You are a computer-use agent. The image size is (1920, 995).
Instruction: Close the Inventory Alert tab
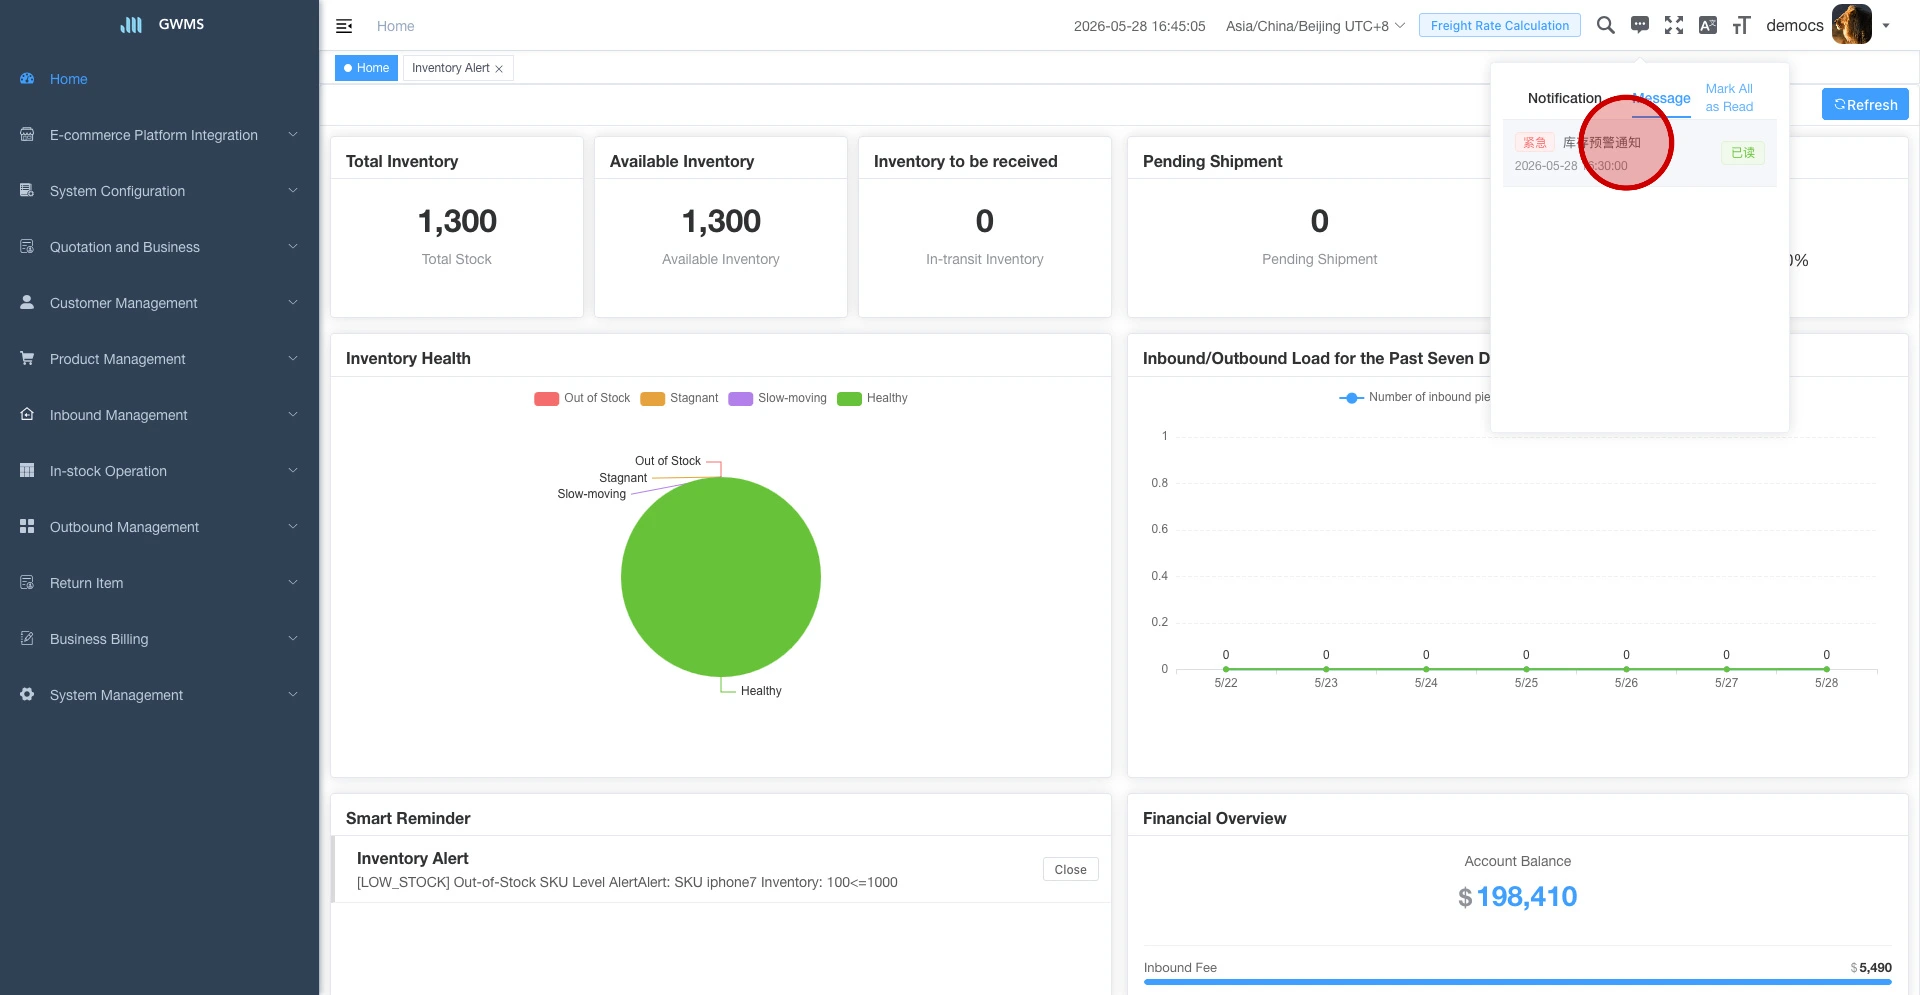coord(499,69)
